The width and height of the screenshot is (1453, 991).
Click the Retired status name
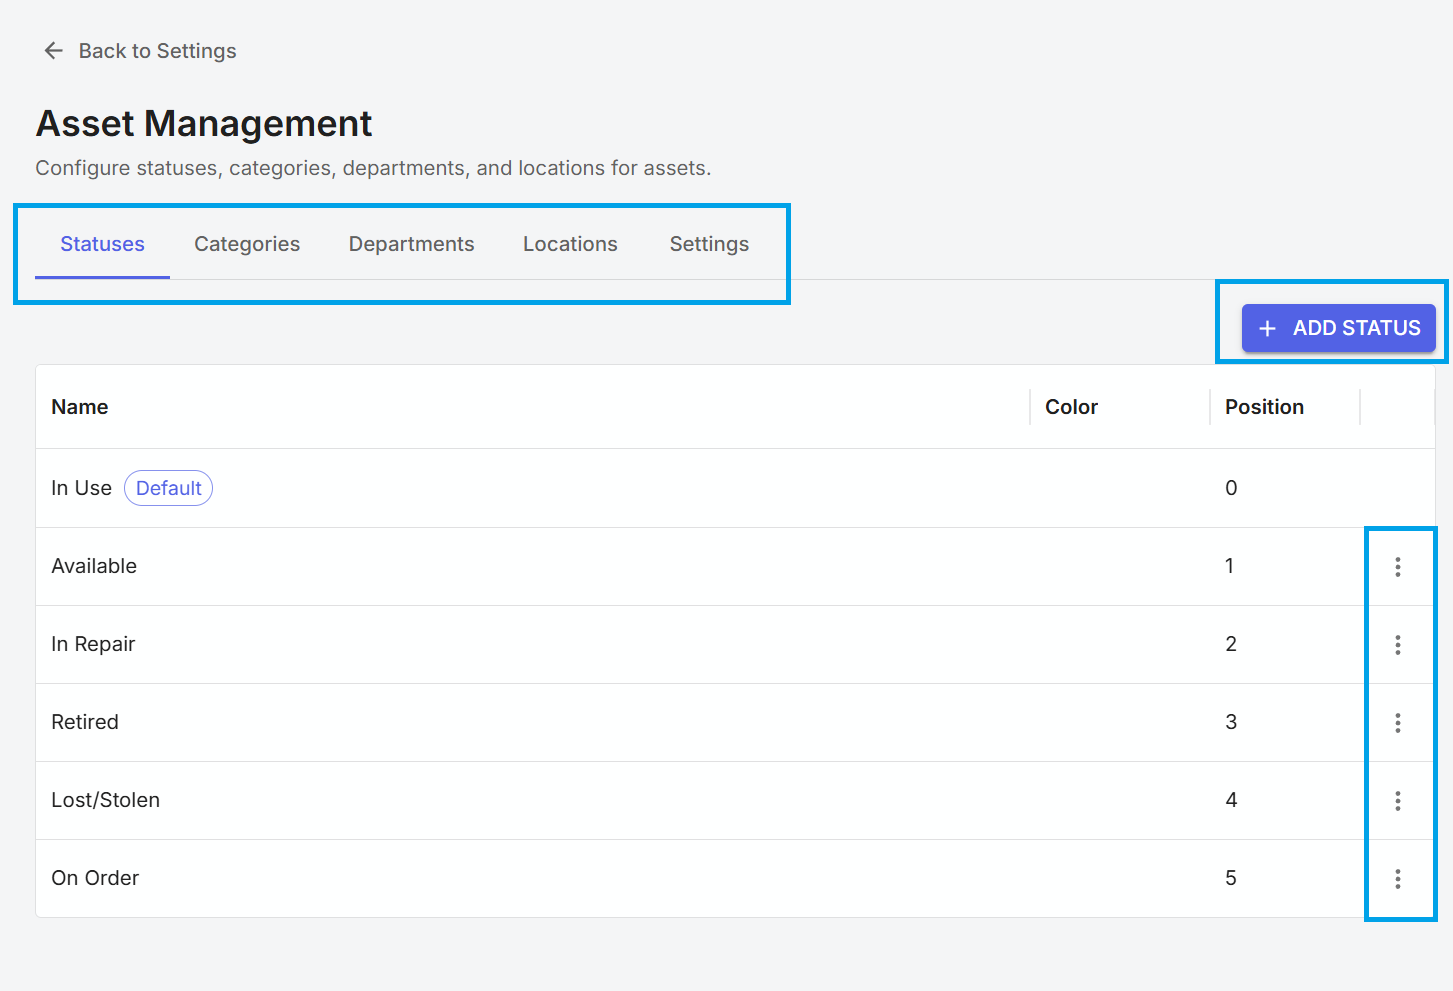[85, 722]
